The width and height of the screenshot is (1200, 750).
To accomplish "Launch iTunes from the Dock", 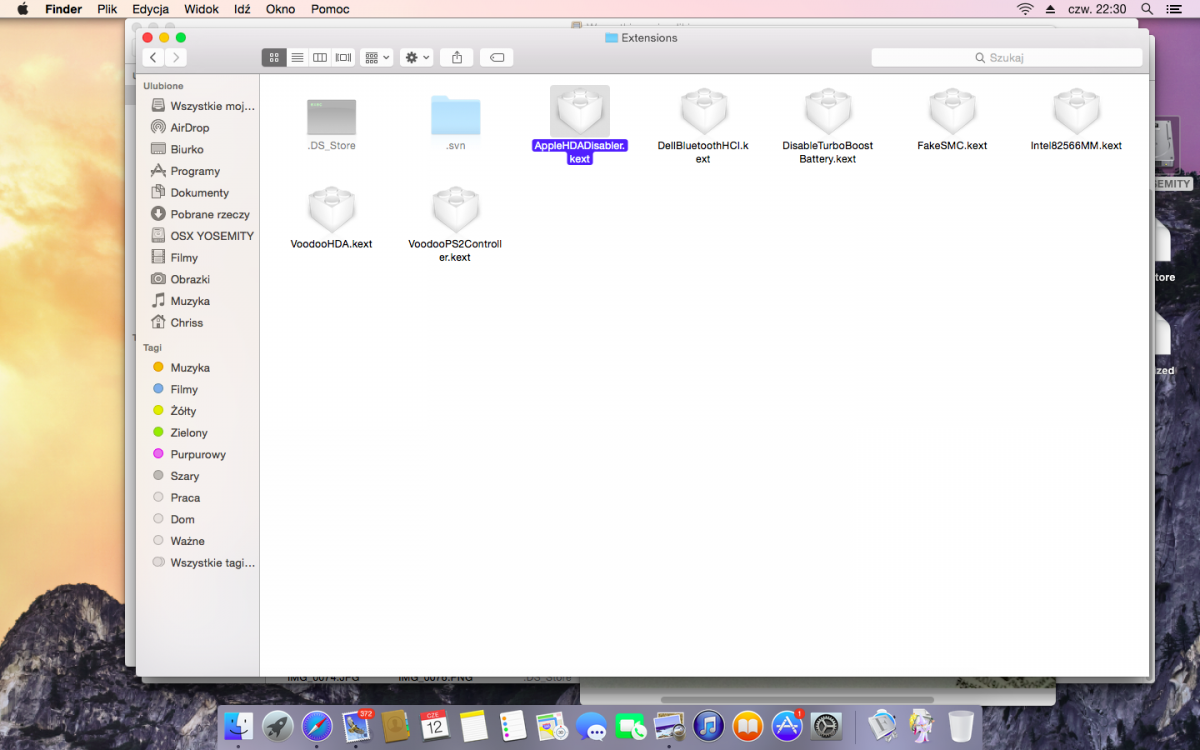I will pos(709,725).
